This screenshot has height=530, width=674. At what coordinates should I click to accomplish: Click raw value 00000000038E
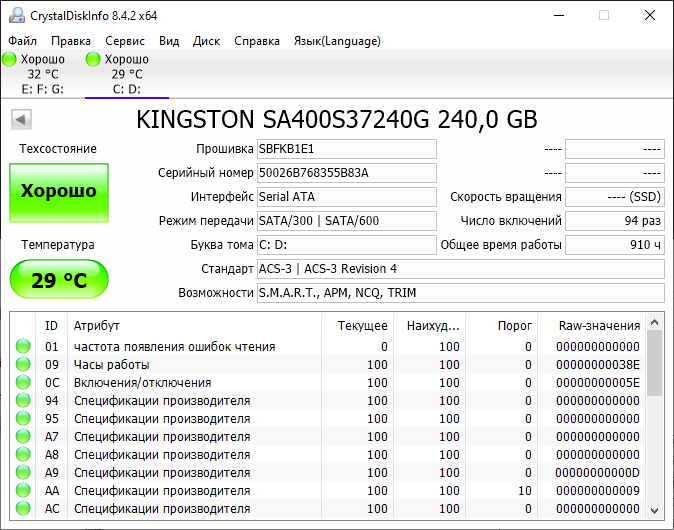[598, 365]
